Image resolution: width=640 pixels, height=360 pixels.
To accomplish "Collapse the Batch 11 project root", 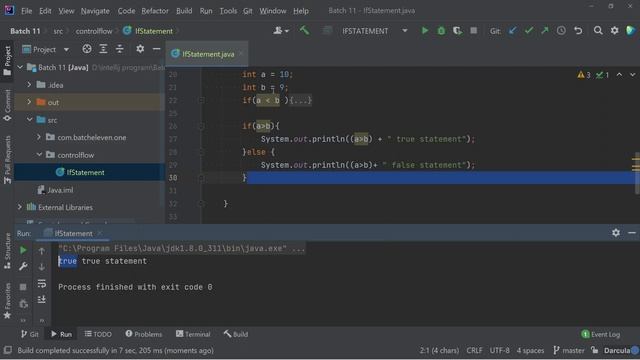I will [20, 67].
